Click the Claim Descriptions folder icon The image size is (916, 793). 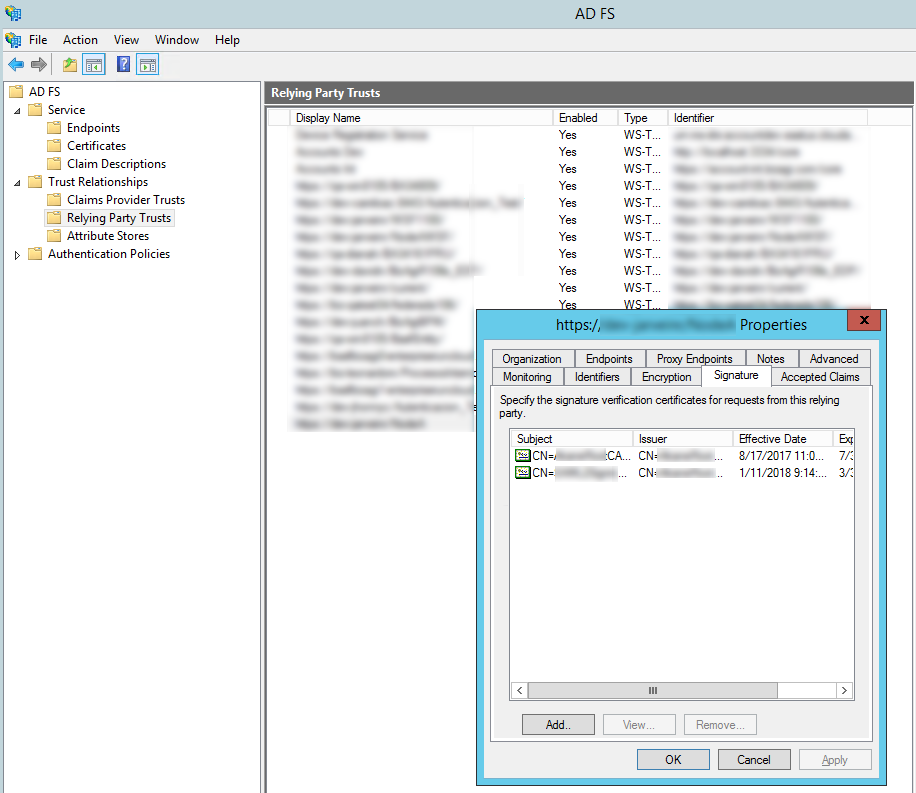coord(54,164)
